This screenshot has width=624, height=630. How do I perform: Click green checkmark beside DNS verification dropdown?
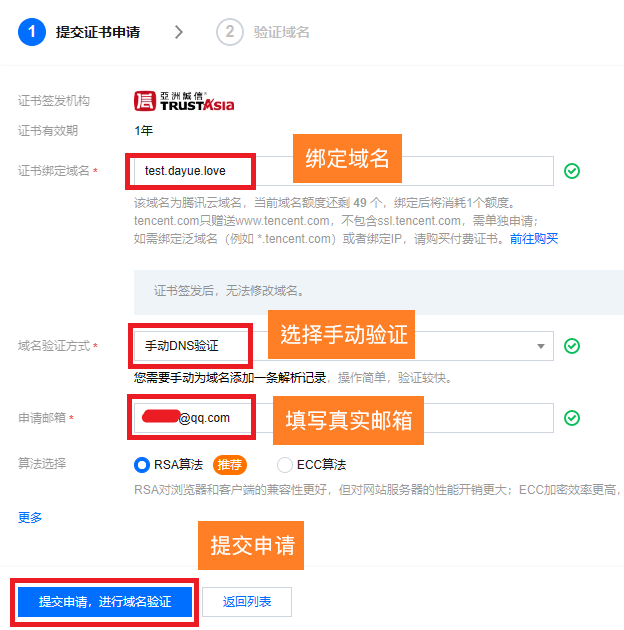pos(572,346)
